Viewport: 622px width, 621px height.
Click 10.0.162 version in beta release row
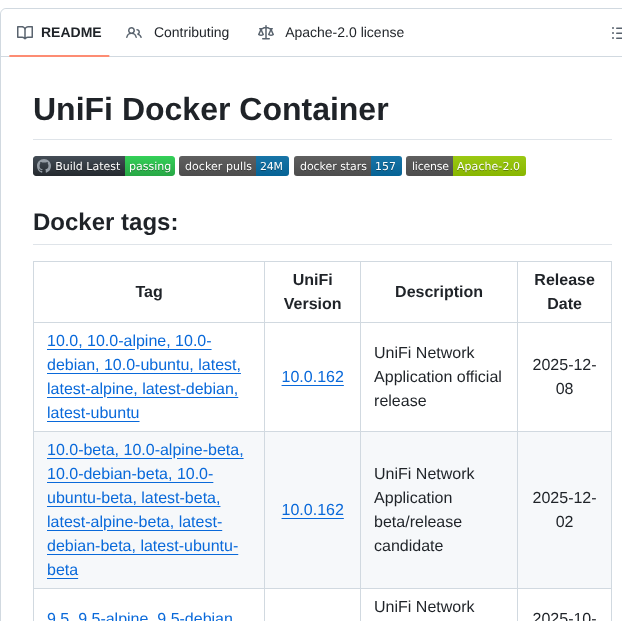[312, 510]
